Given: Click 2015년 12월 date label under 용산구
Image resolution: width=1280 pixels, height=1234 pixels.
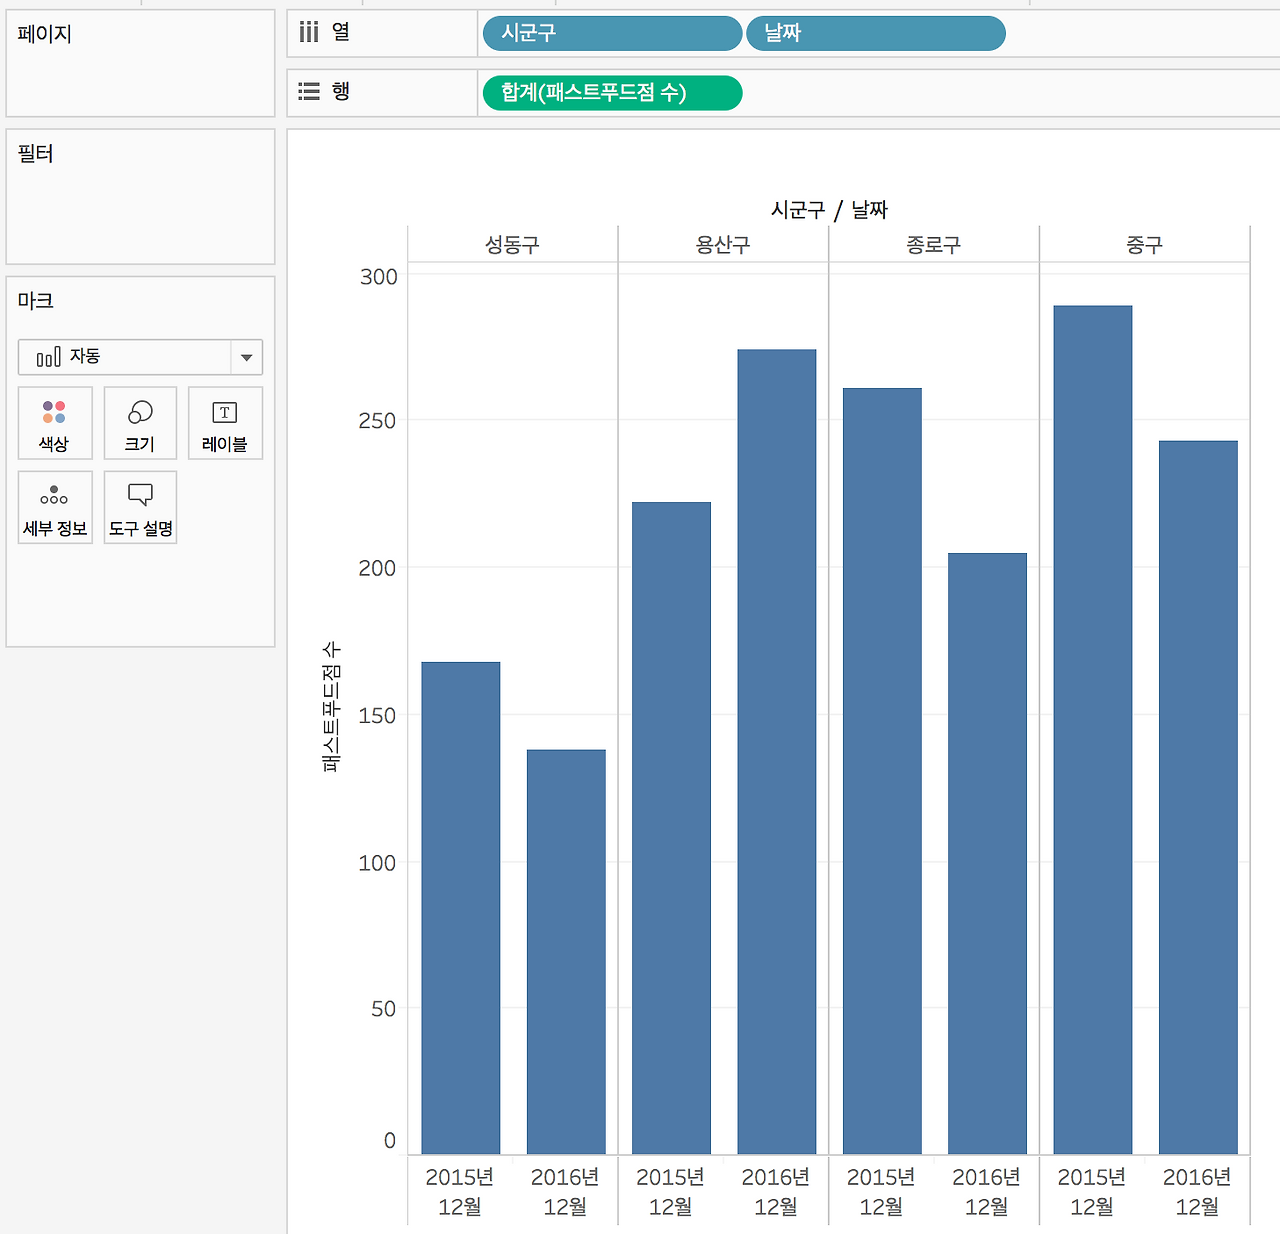Looking at the screenshot, I should point(671,1192).
